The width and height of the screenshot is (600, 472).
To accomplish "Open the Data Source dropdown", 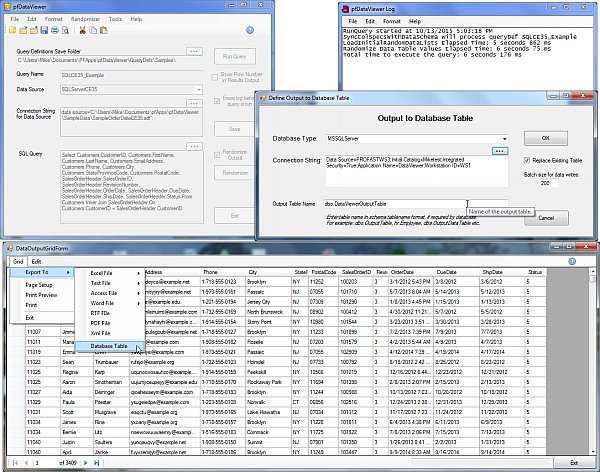I will (199, 90).
